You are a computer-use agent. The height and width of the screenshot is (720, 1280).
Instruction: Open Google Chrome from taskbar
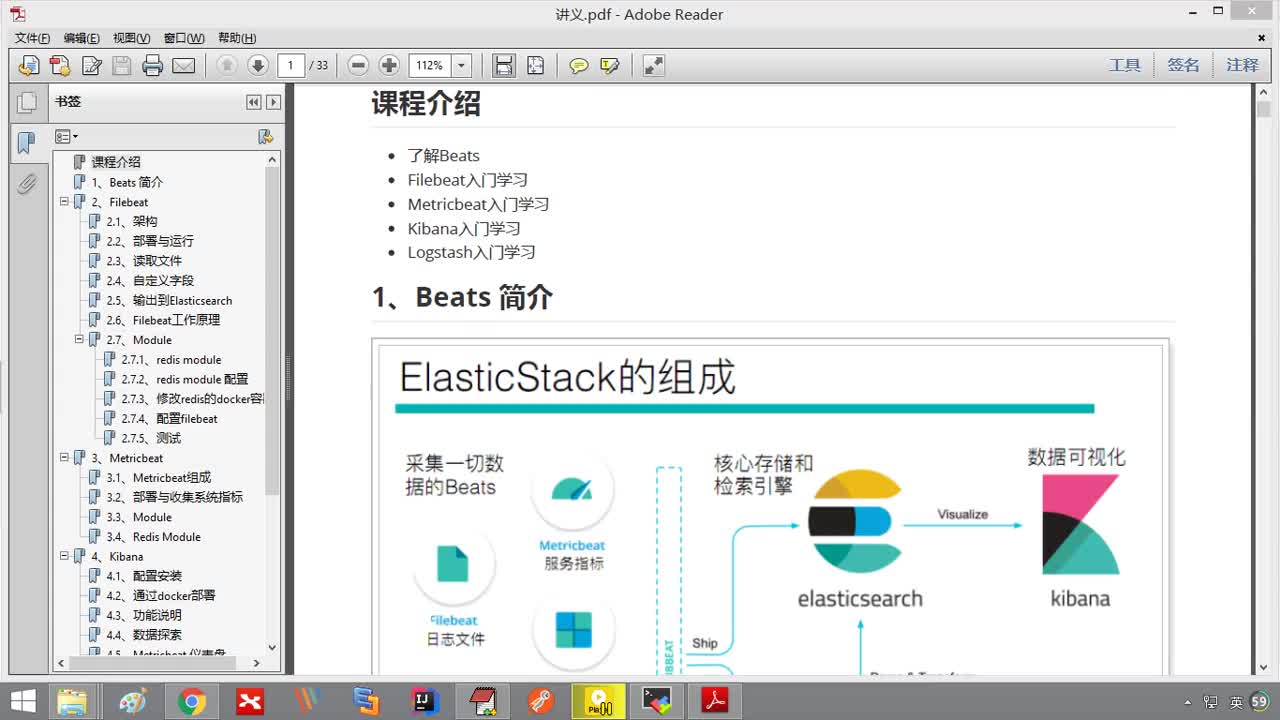coord(192,701)
